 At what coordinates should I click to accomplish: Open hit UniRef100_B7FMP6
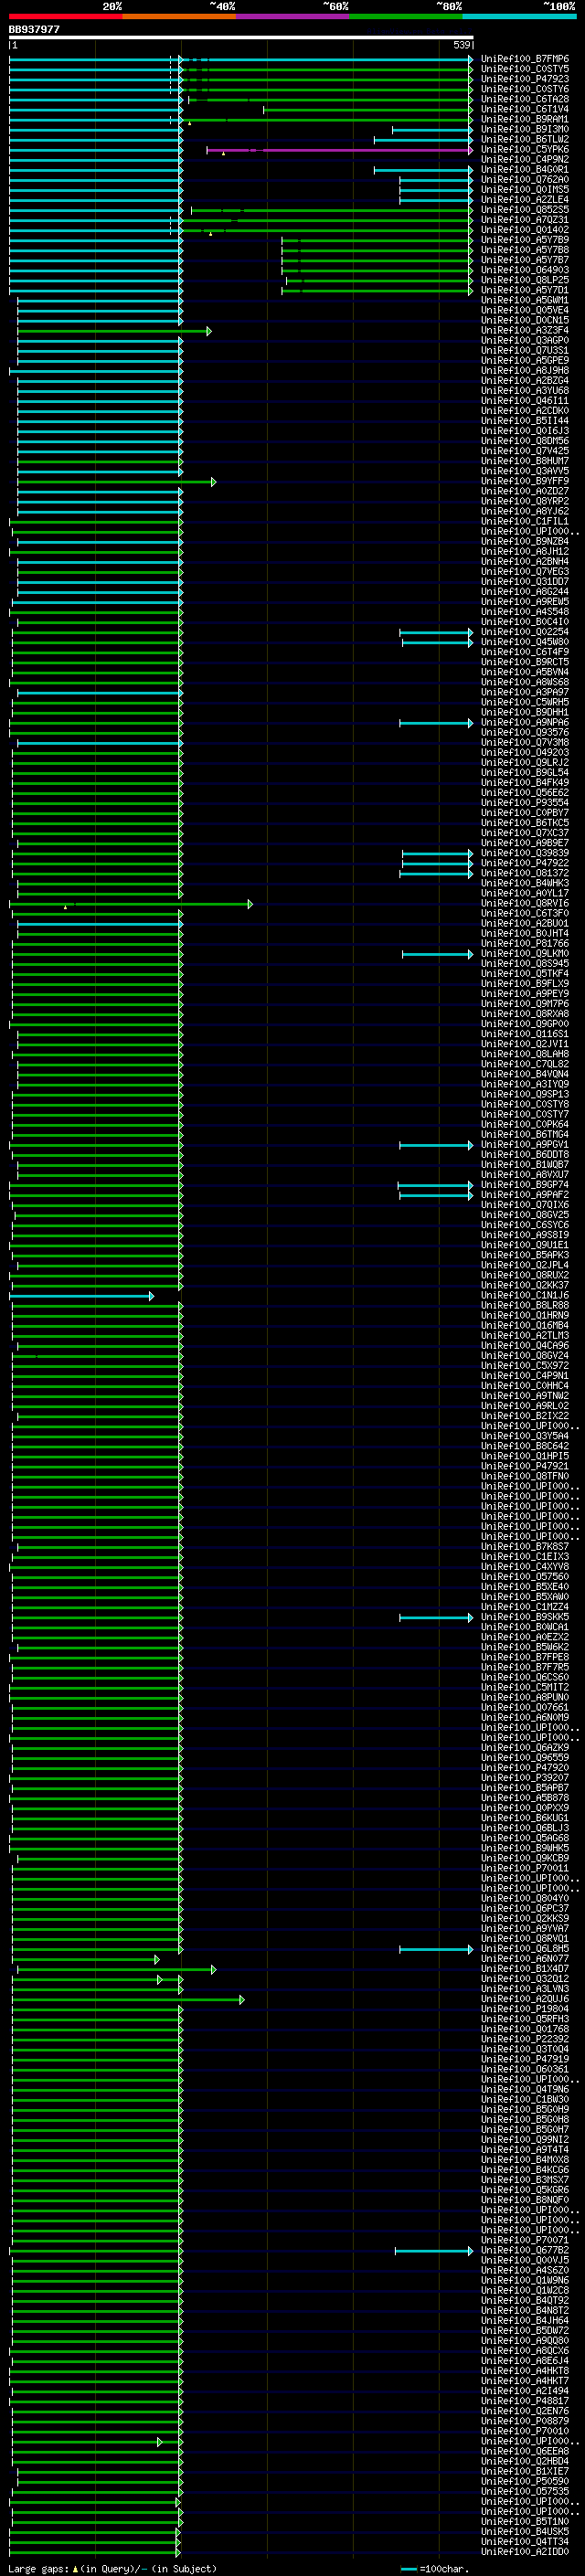(524, 59)
